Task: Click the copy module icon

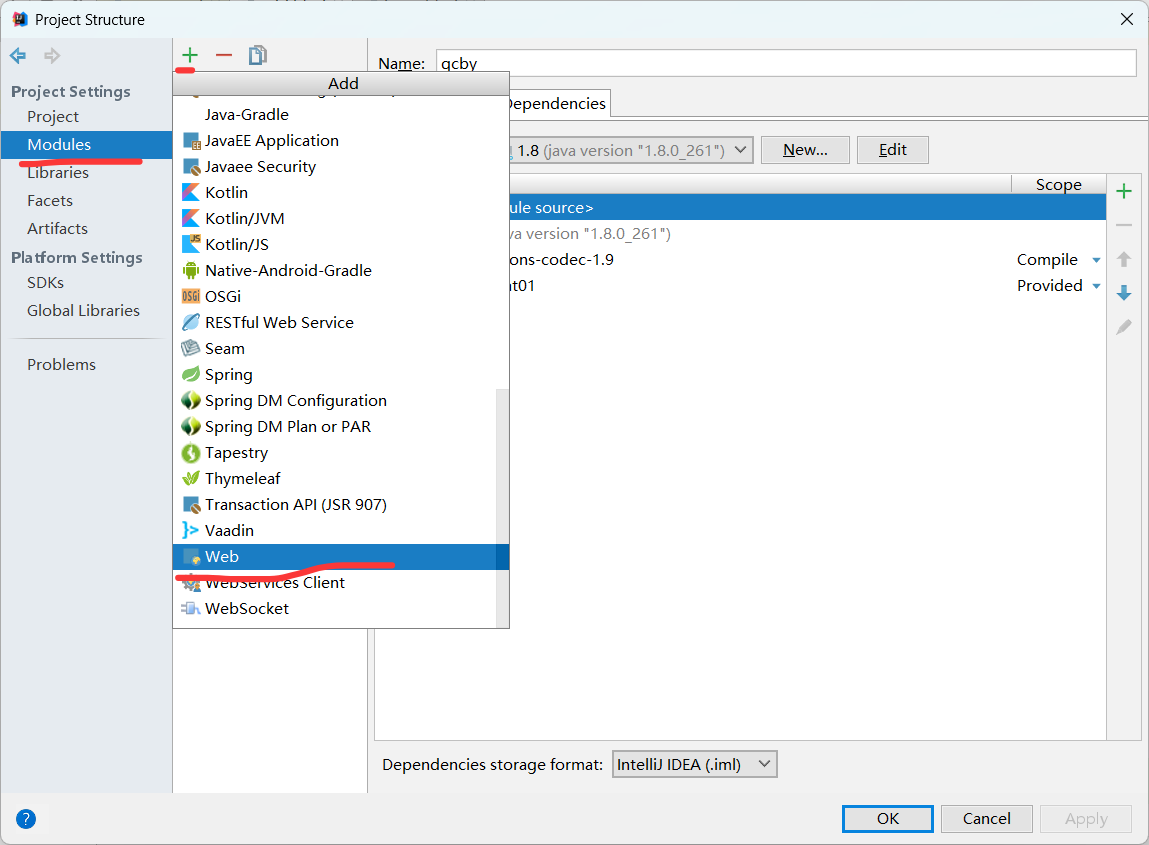Action: (257, 55)
